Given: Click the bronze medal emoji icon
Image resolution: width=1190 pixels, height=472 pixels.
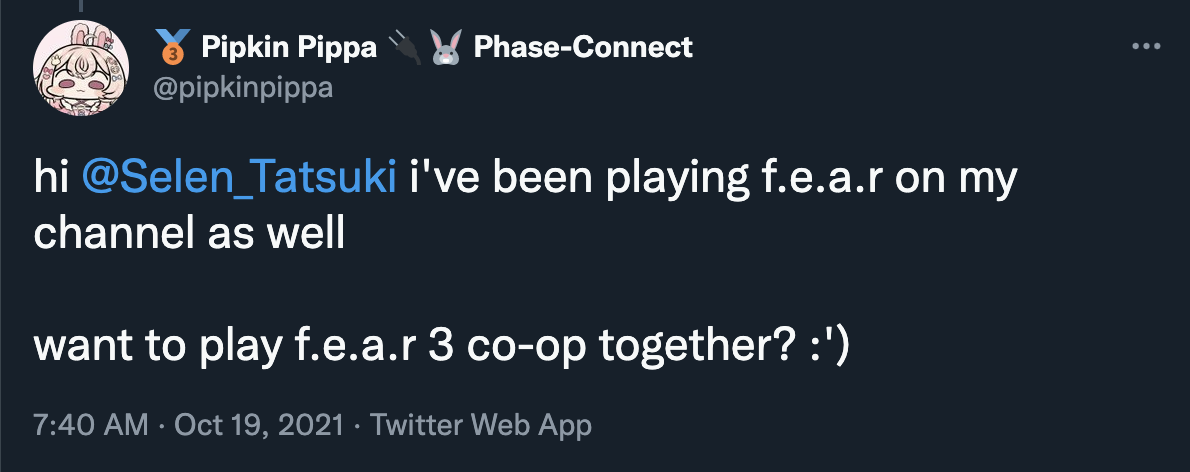Looking at the screenshot, I should coord(173,46).
